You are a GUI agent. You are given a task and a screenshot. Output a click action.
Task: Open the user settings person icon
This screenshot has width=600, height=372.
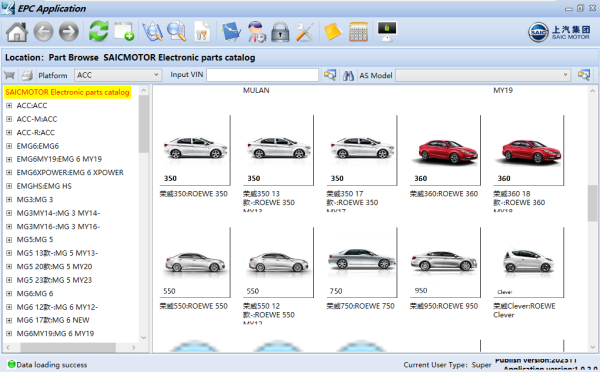(x=256, y=32)
